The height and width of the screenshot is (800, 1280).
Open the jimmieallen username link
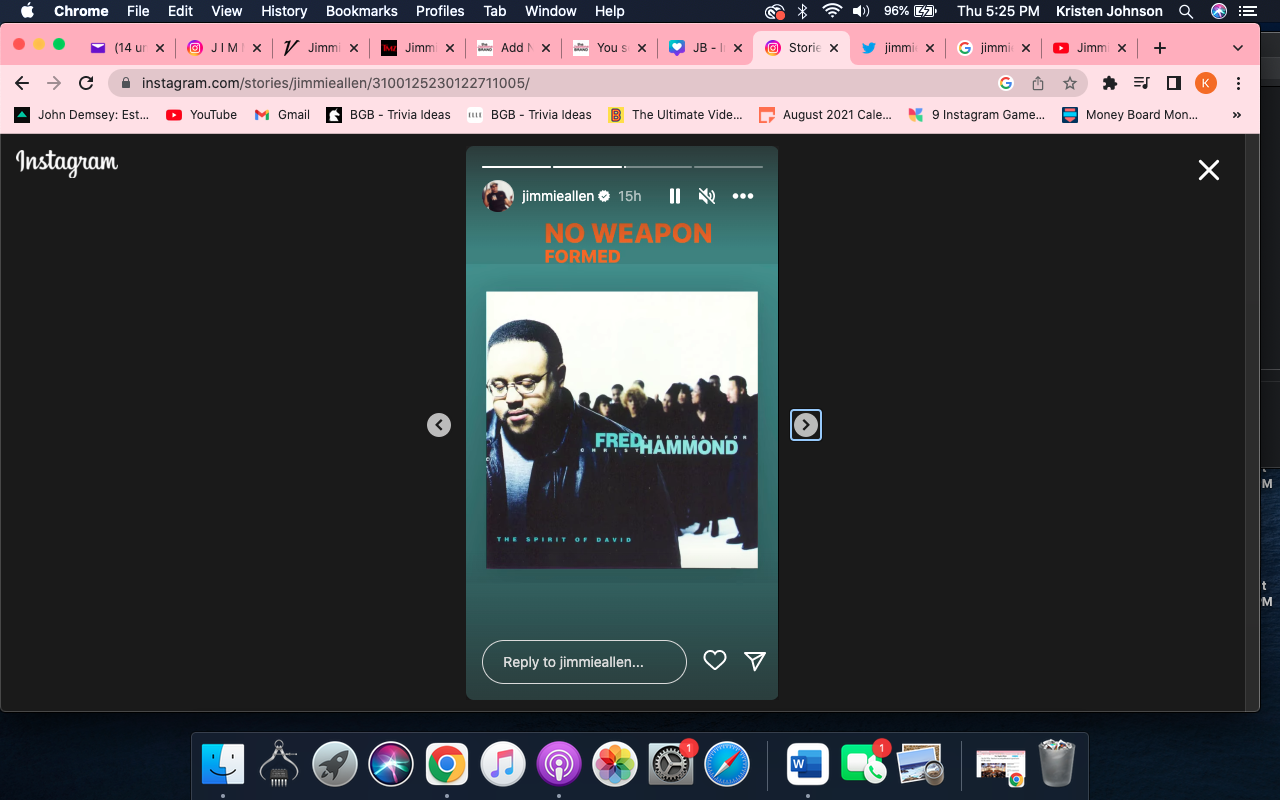(x=558, y=196)
